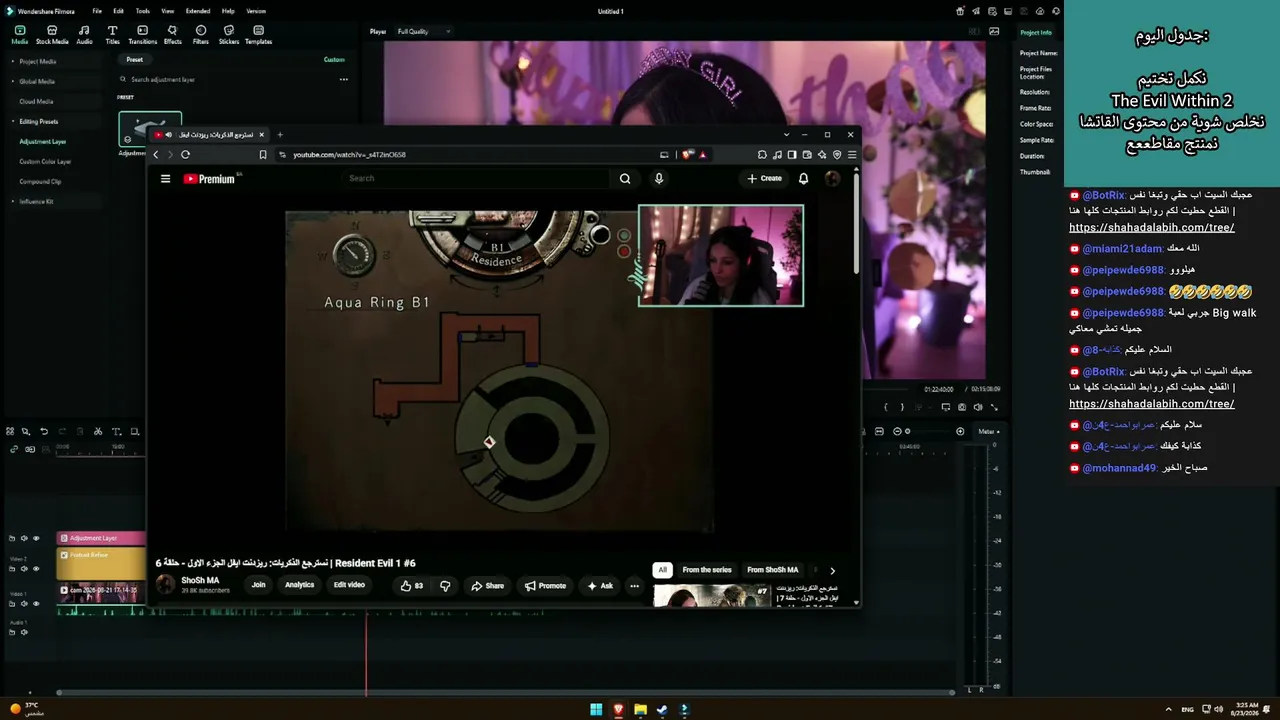Click the YouTube search magnifier button
This screenshot has width=1280, height=720.
(x=625, y=179)
